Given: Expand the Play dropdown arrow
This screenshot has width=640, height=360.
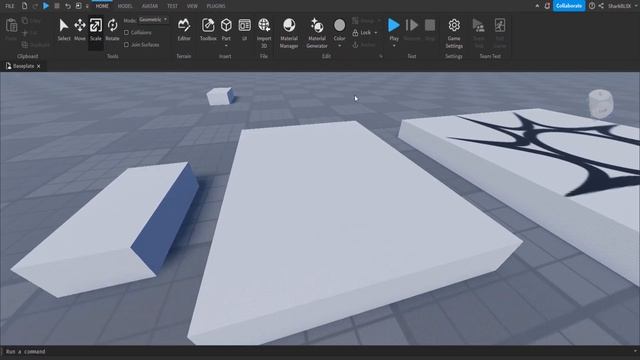Looking at the screenshot, I should pos(393,46).
